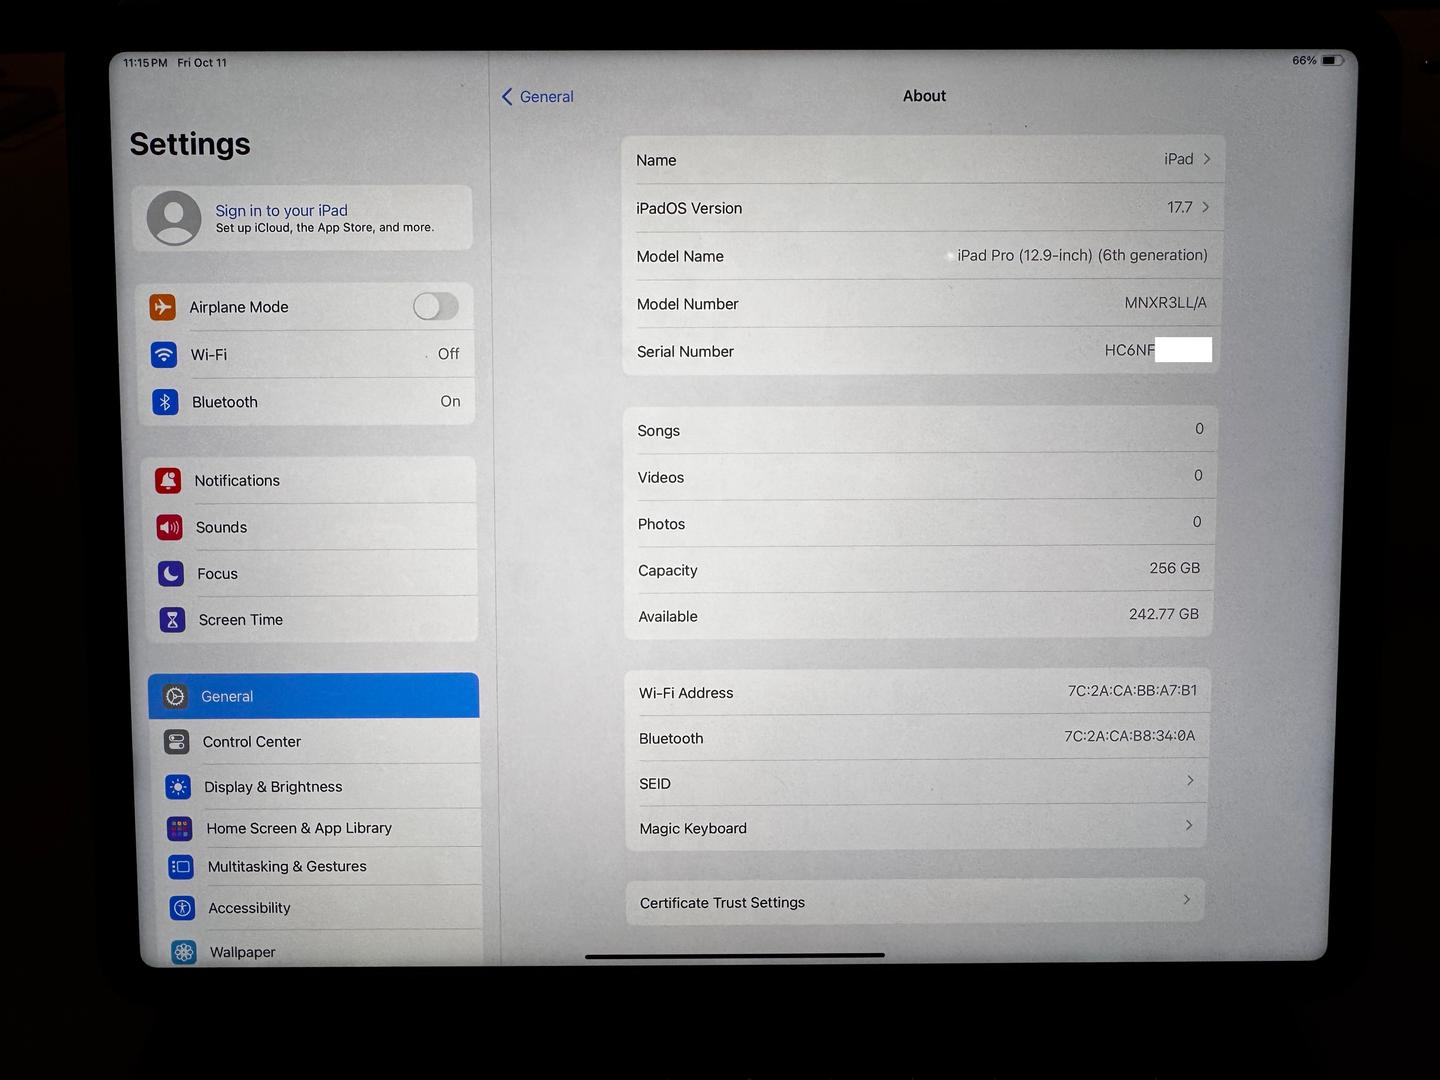Expand the iPadOS Version row chevron
The height and width of the screenshot is (1080, 1440).
pos(1206,207)
